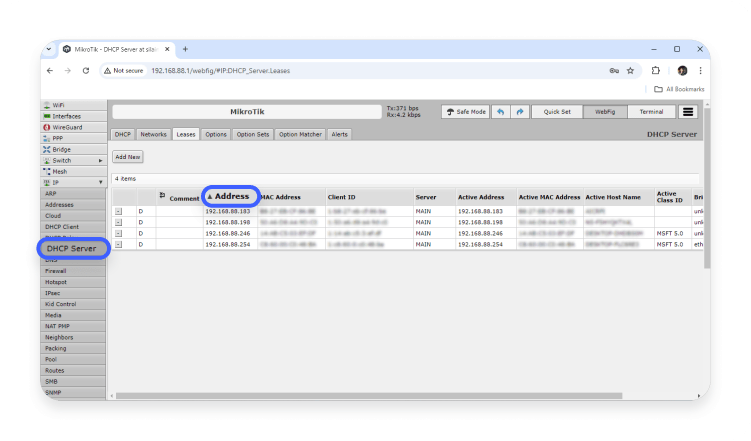
Task: Open the hamburger menu icon
Action: click(x=688, y=112)
